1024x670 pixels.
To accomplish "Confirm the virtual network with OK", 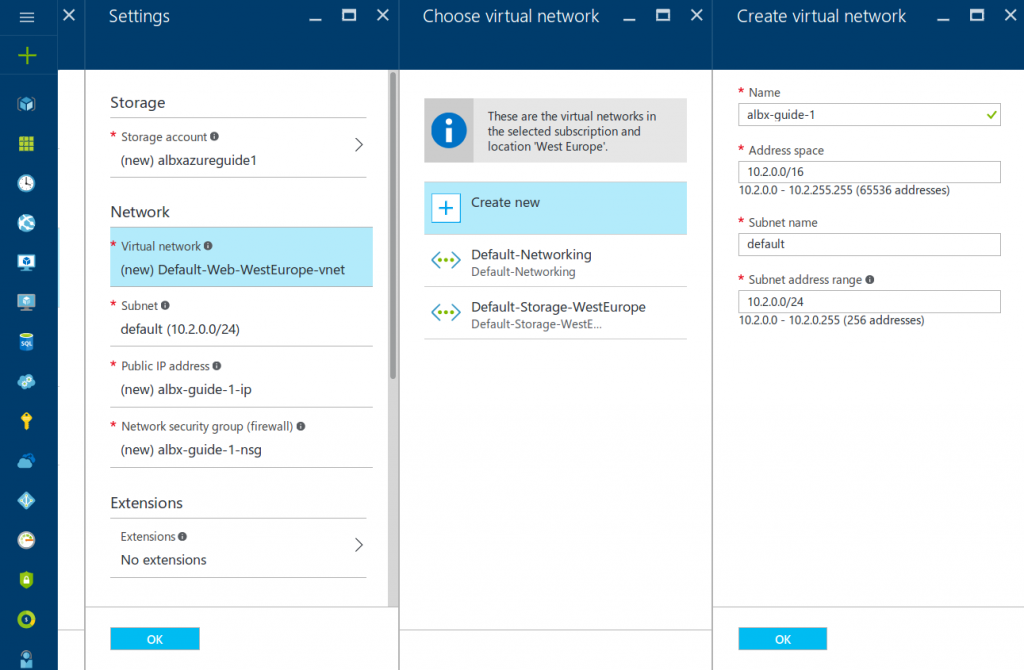I will click(x=782, y=638).
